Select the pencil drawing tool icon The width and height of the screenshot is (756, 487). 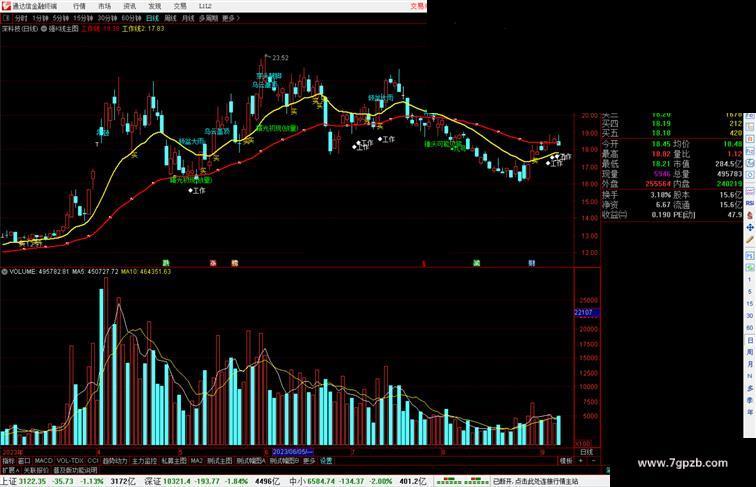click(750, 240)
